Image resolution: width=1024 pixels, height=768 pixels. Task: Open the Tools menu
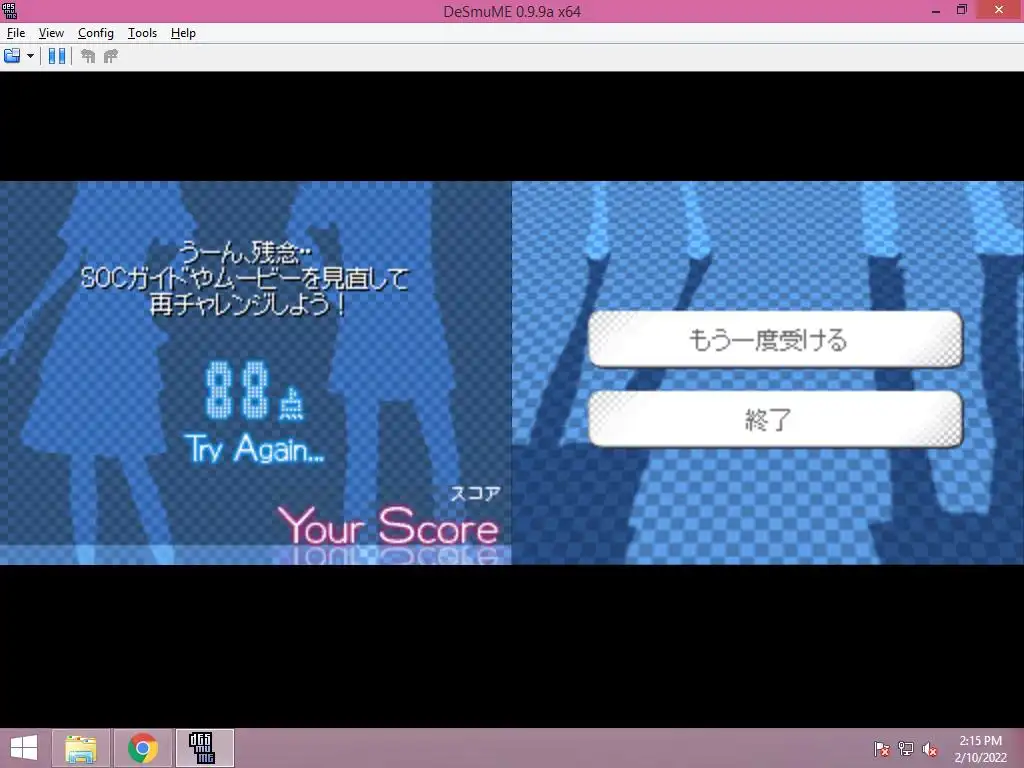(x=142, y=33)
